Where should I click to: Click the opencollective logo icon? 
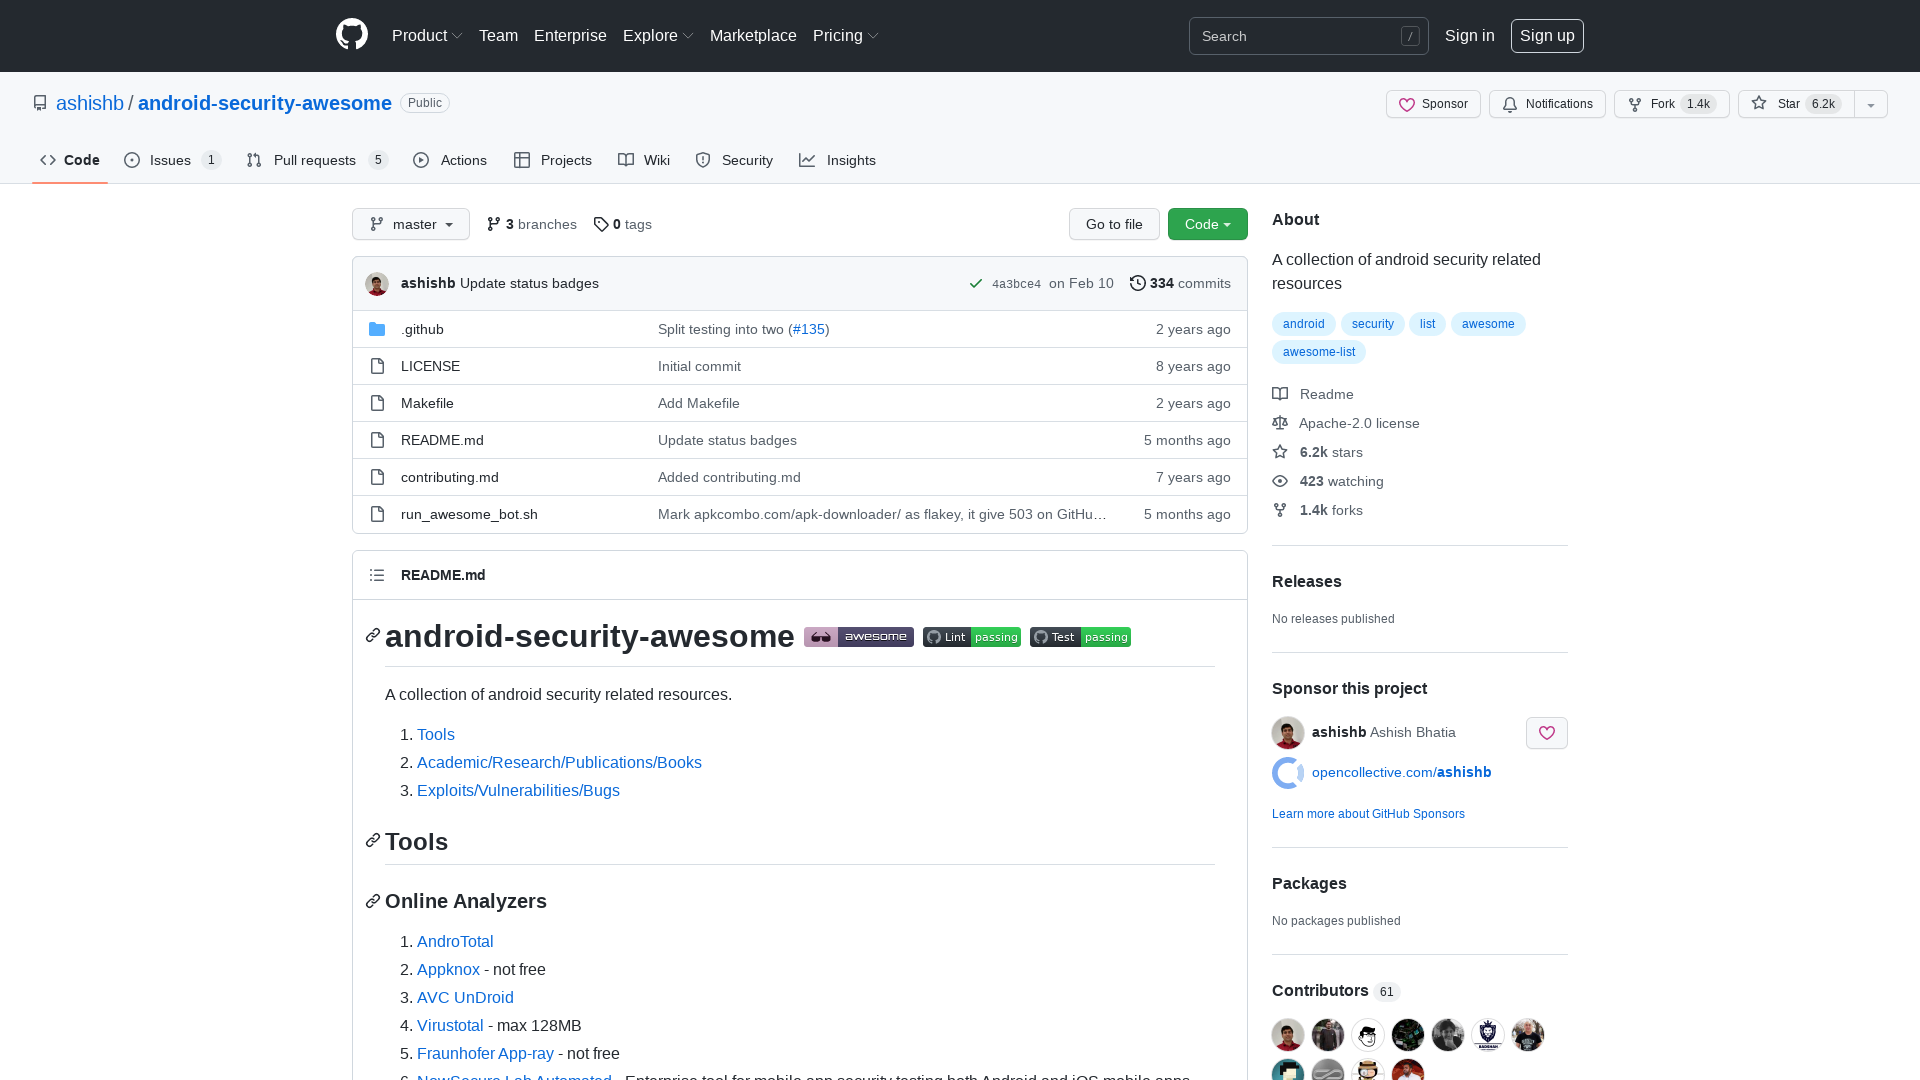(x=1288, y=773)
